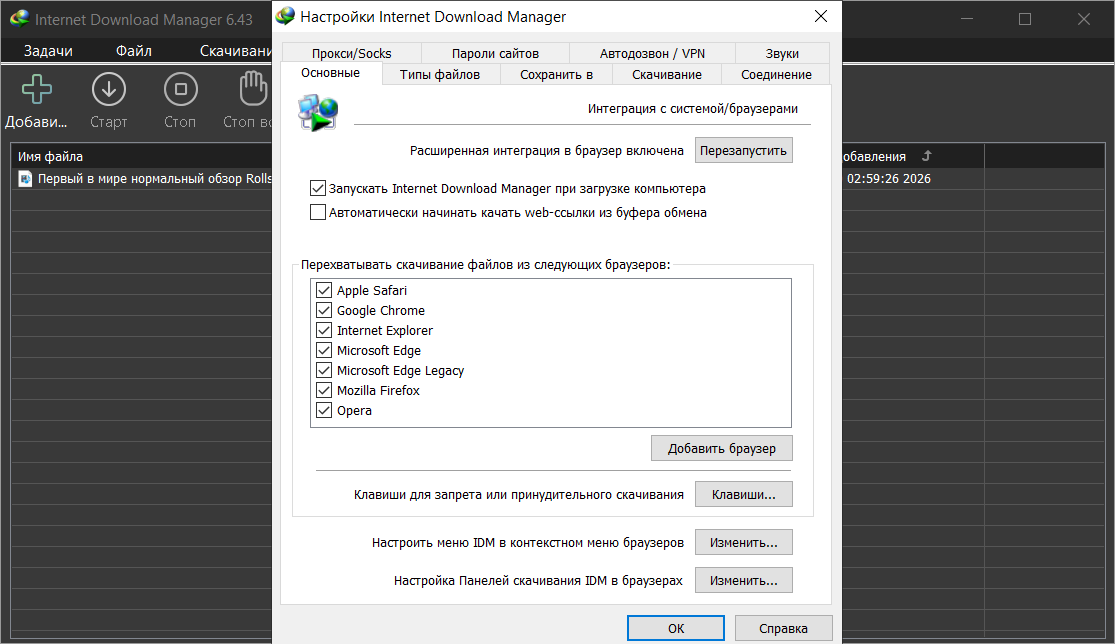Uncheck Apple Safari browser integration

(x=324, y=290)
